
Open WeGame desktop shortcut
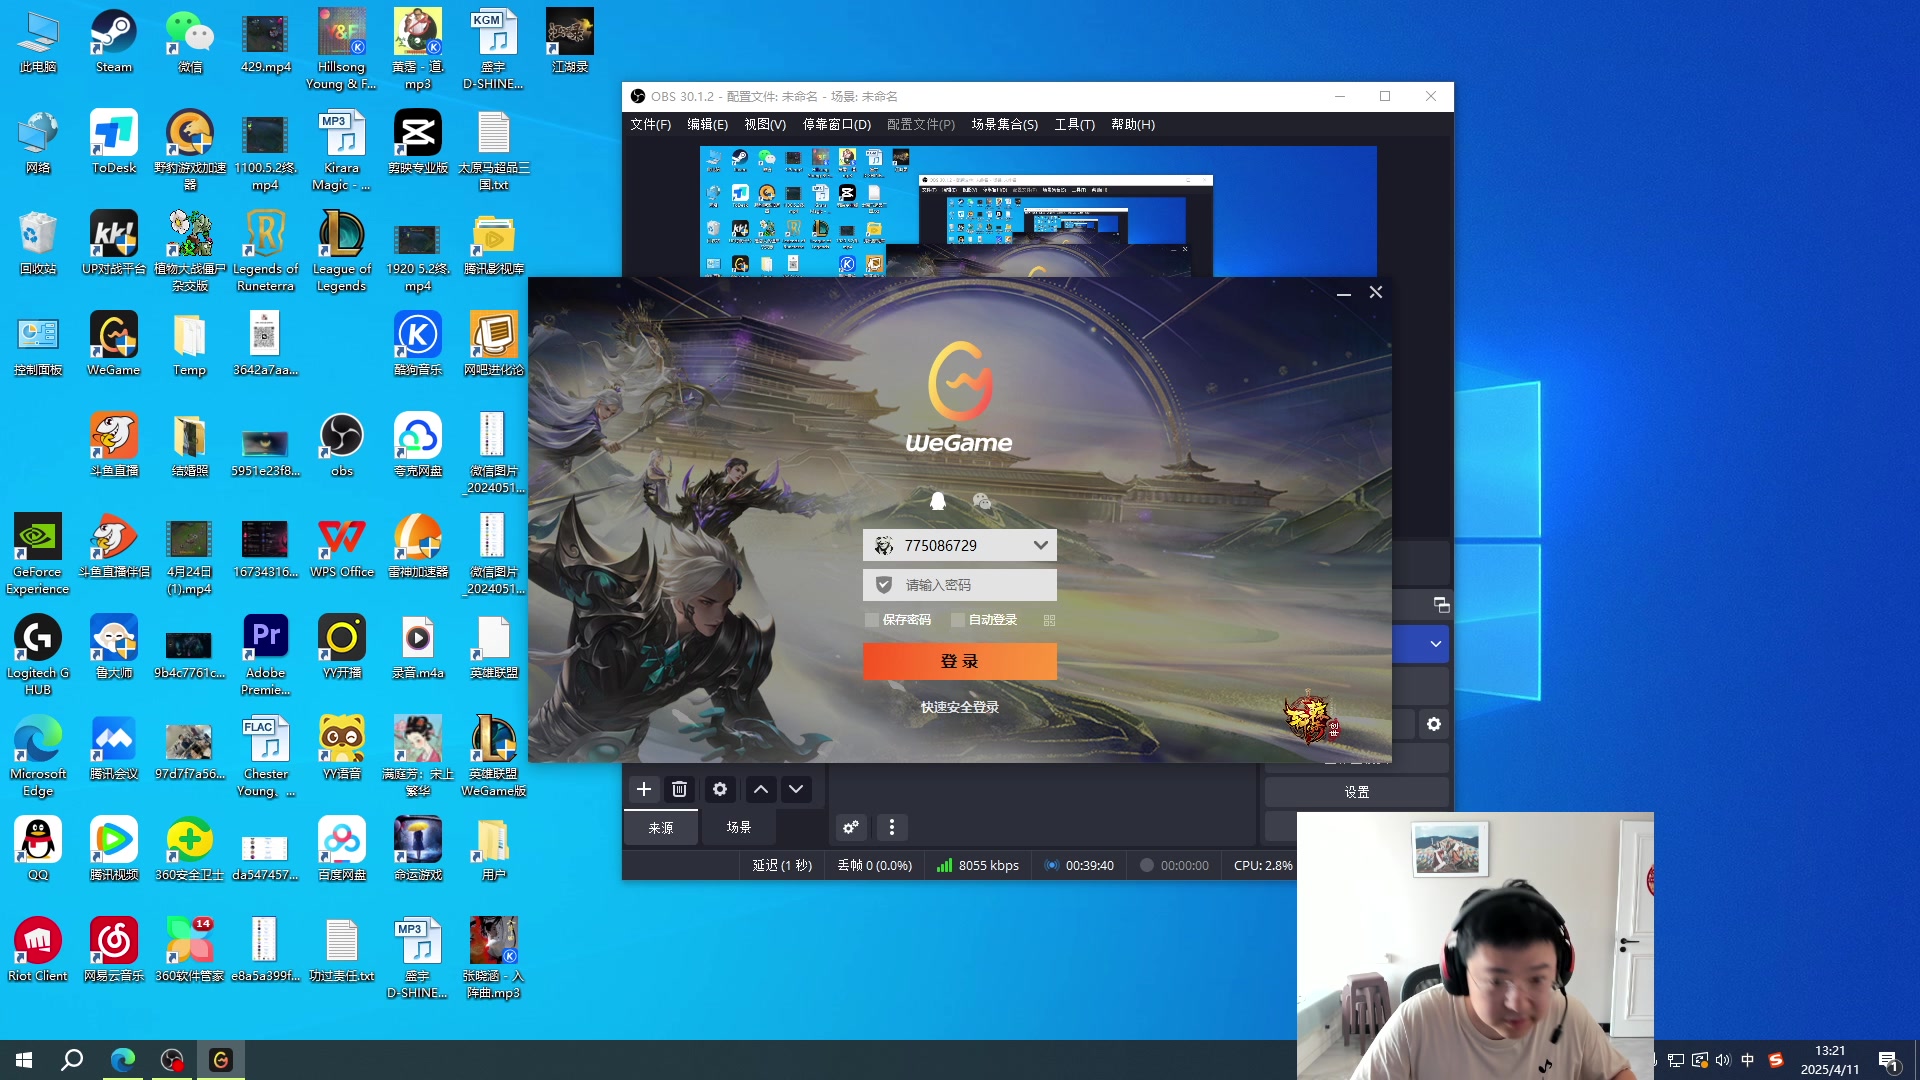point(114,345)
